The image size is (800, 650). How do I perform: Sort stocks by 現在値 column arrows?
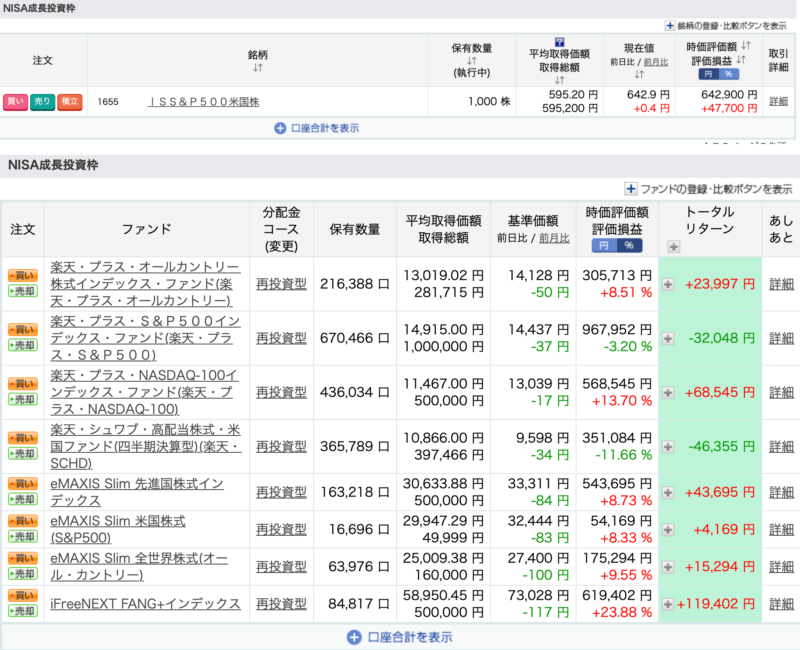pos(639,74)
